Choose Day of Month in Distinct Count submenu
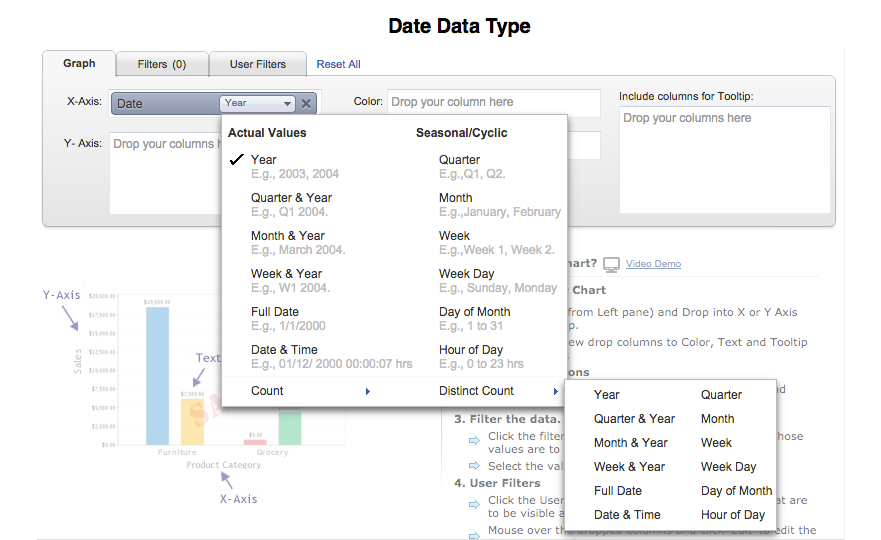Image resolution: width=881 pixels, height=540 pixels. [736, 491]
